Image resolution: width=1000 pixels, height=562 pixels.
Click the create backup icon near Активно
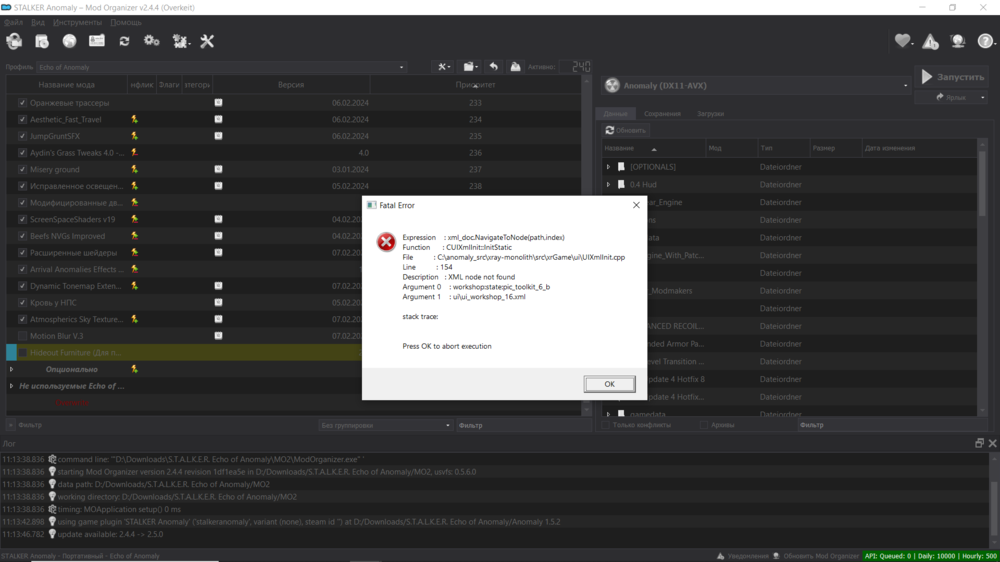point(515,66)
